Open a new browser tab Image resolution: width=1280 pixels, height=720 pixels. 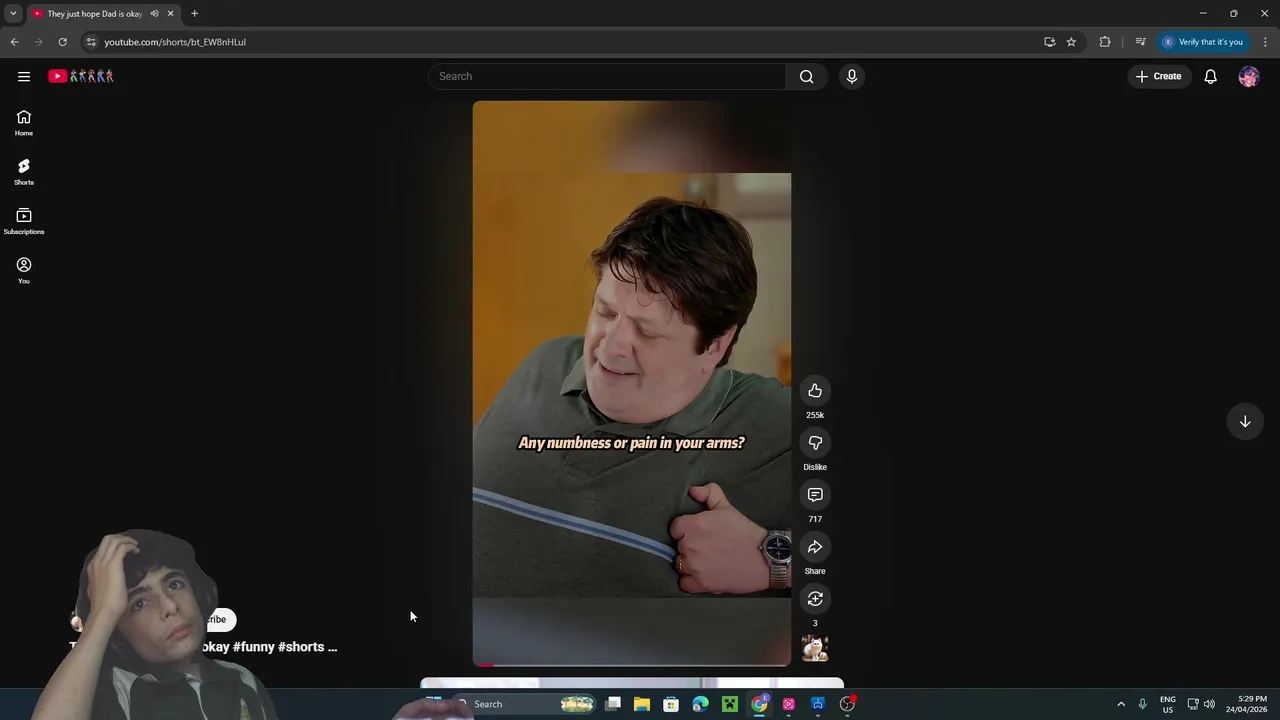click(194, 14)
